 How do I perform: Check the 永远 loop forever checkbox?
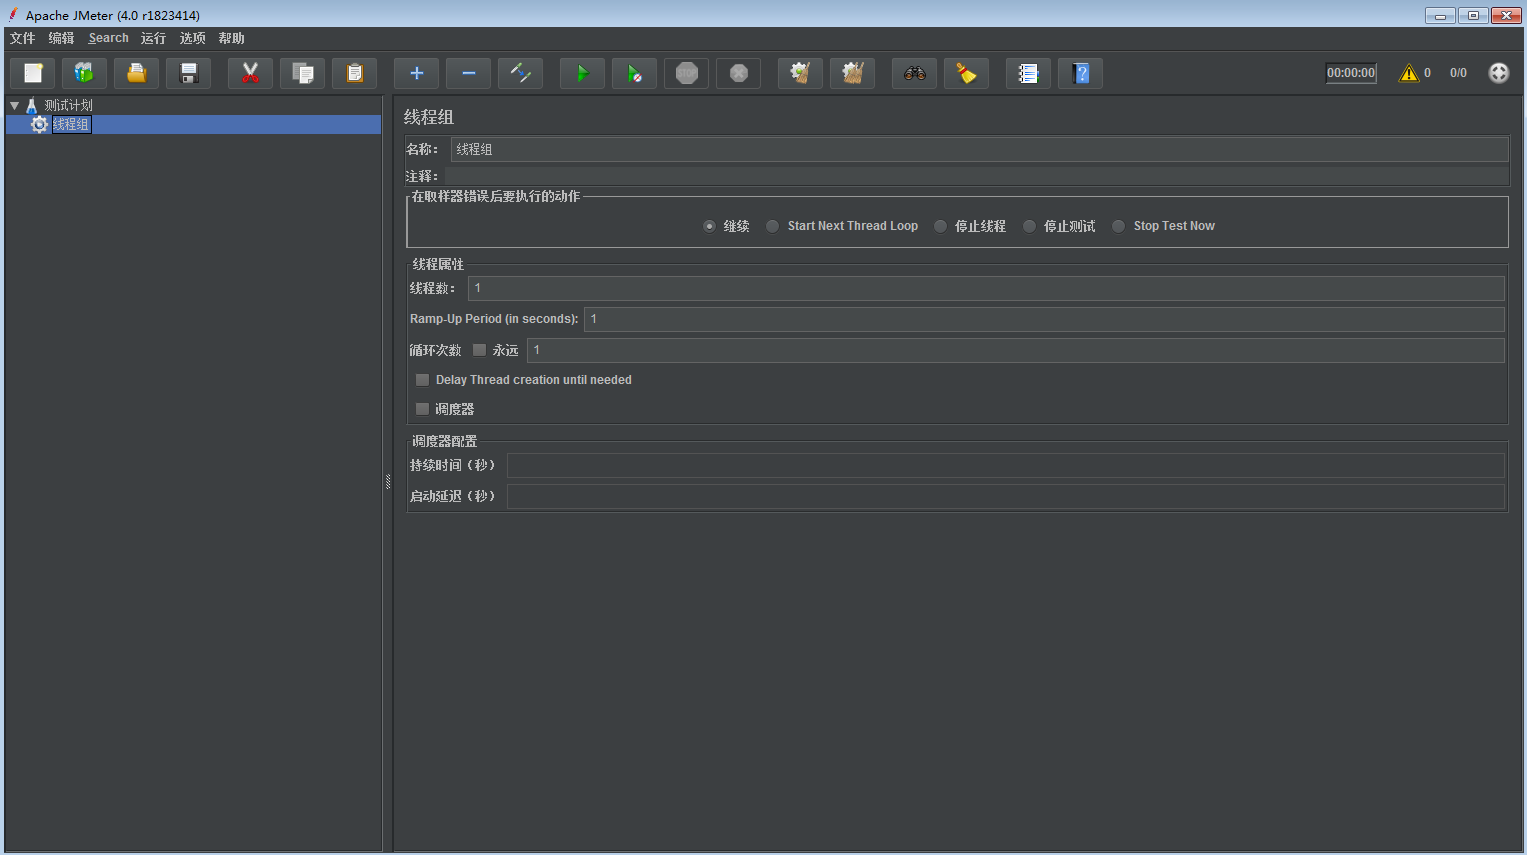[479, 350]
